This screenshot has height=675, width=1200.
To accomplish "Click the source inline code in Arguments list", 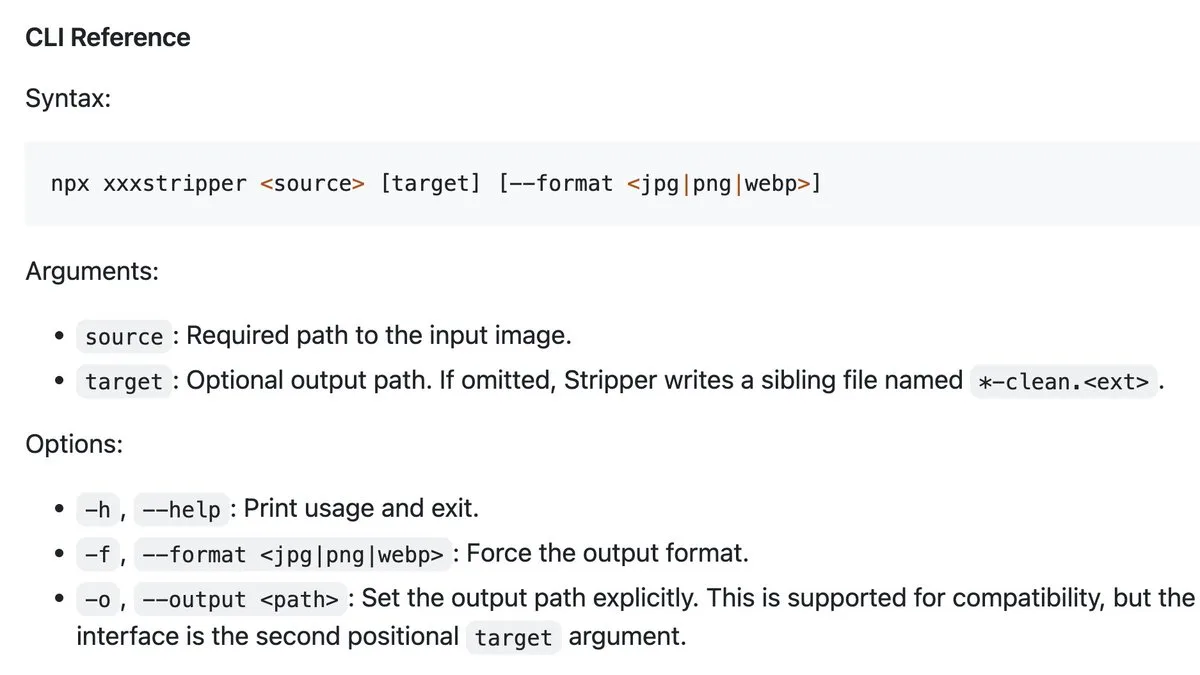I will pyautogui.click(x=124, y=337).
